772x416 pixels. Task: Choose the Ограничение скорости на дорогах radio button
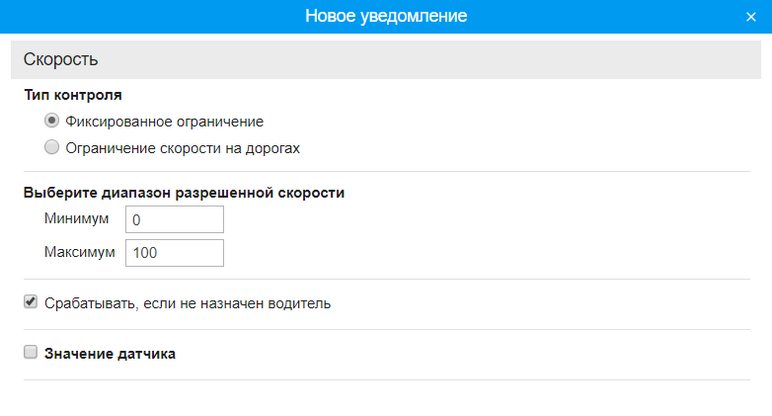(x=52, y=147)
